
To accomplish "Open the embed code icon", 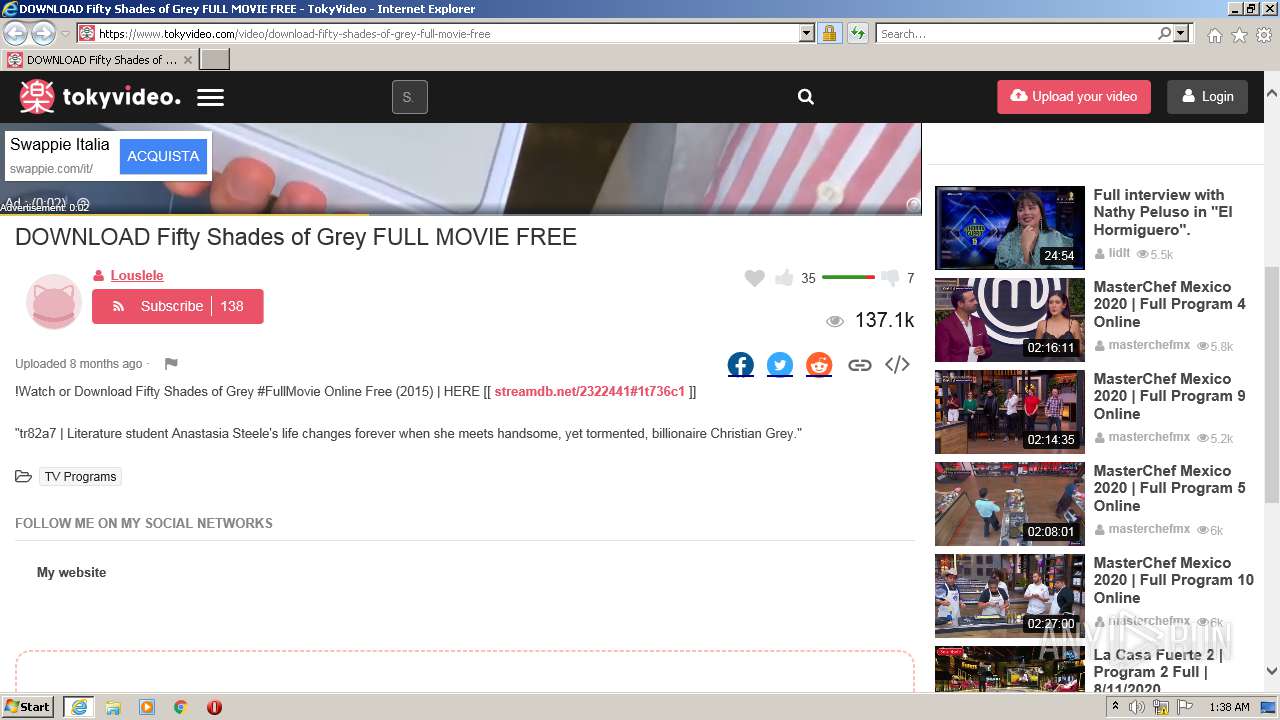I will (x=897, y=365).
